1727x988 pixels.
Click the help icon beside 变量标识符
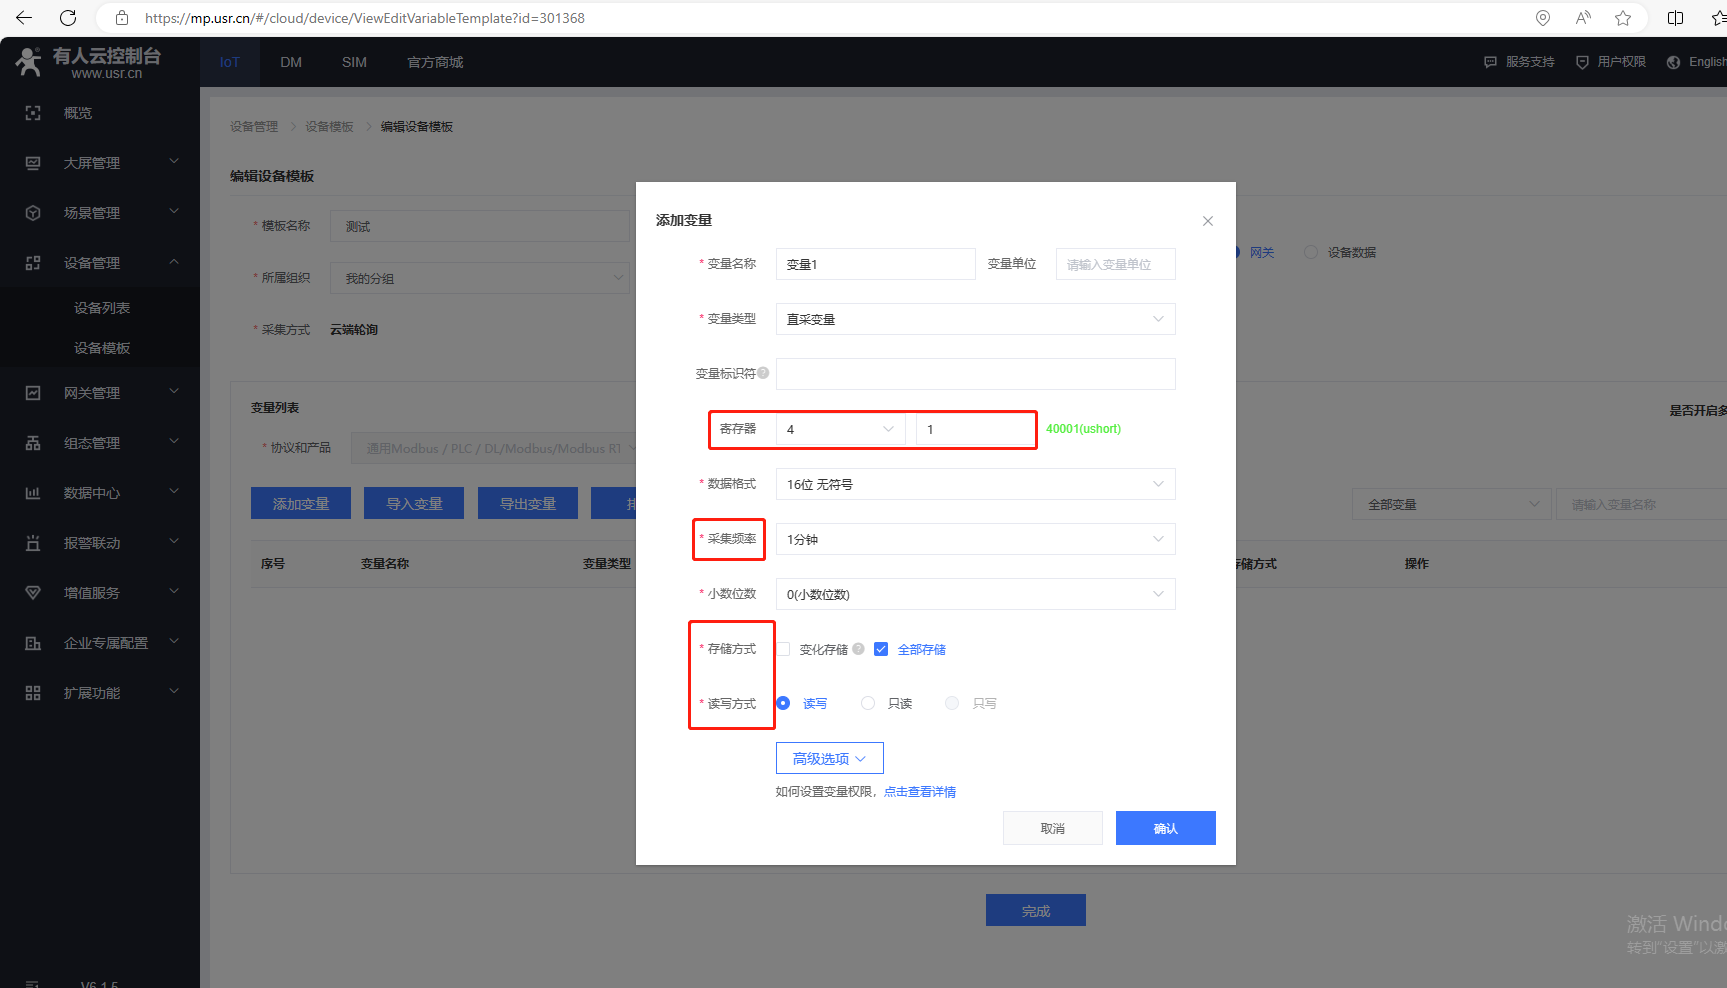tap(763, 373)
